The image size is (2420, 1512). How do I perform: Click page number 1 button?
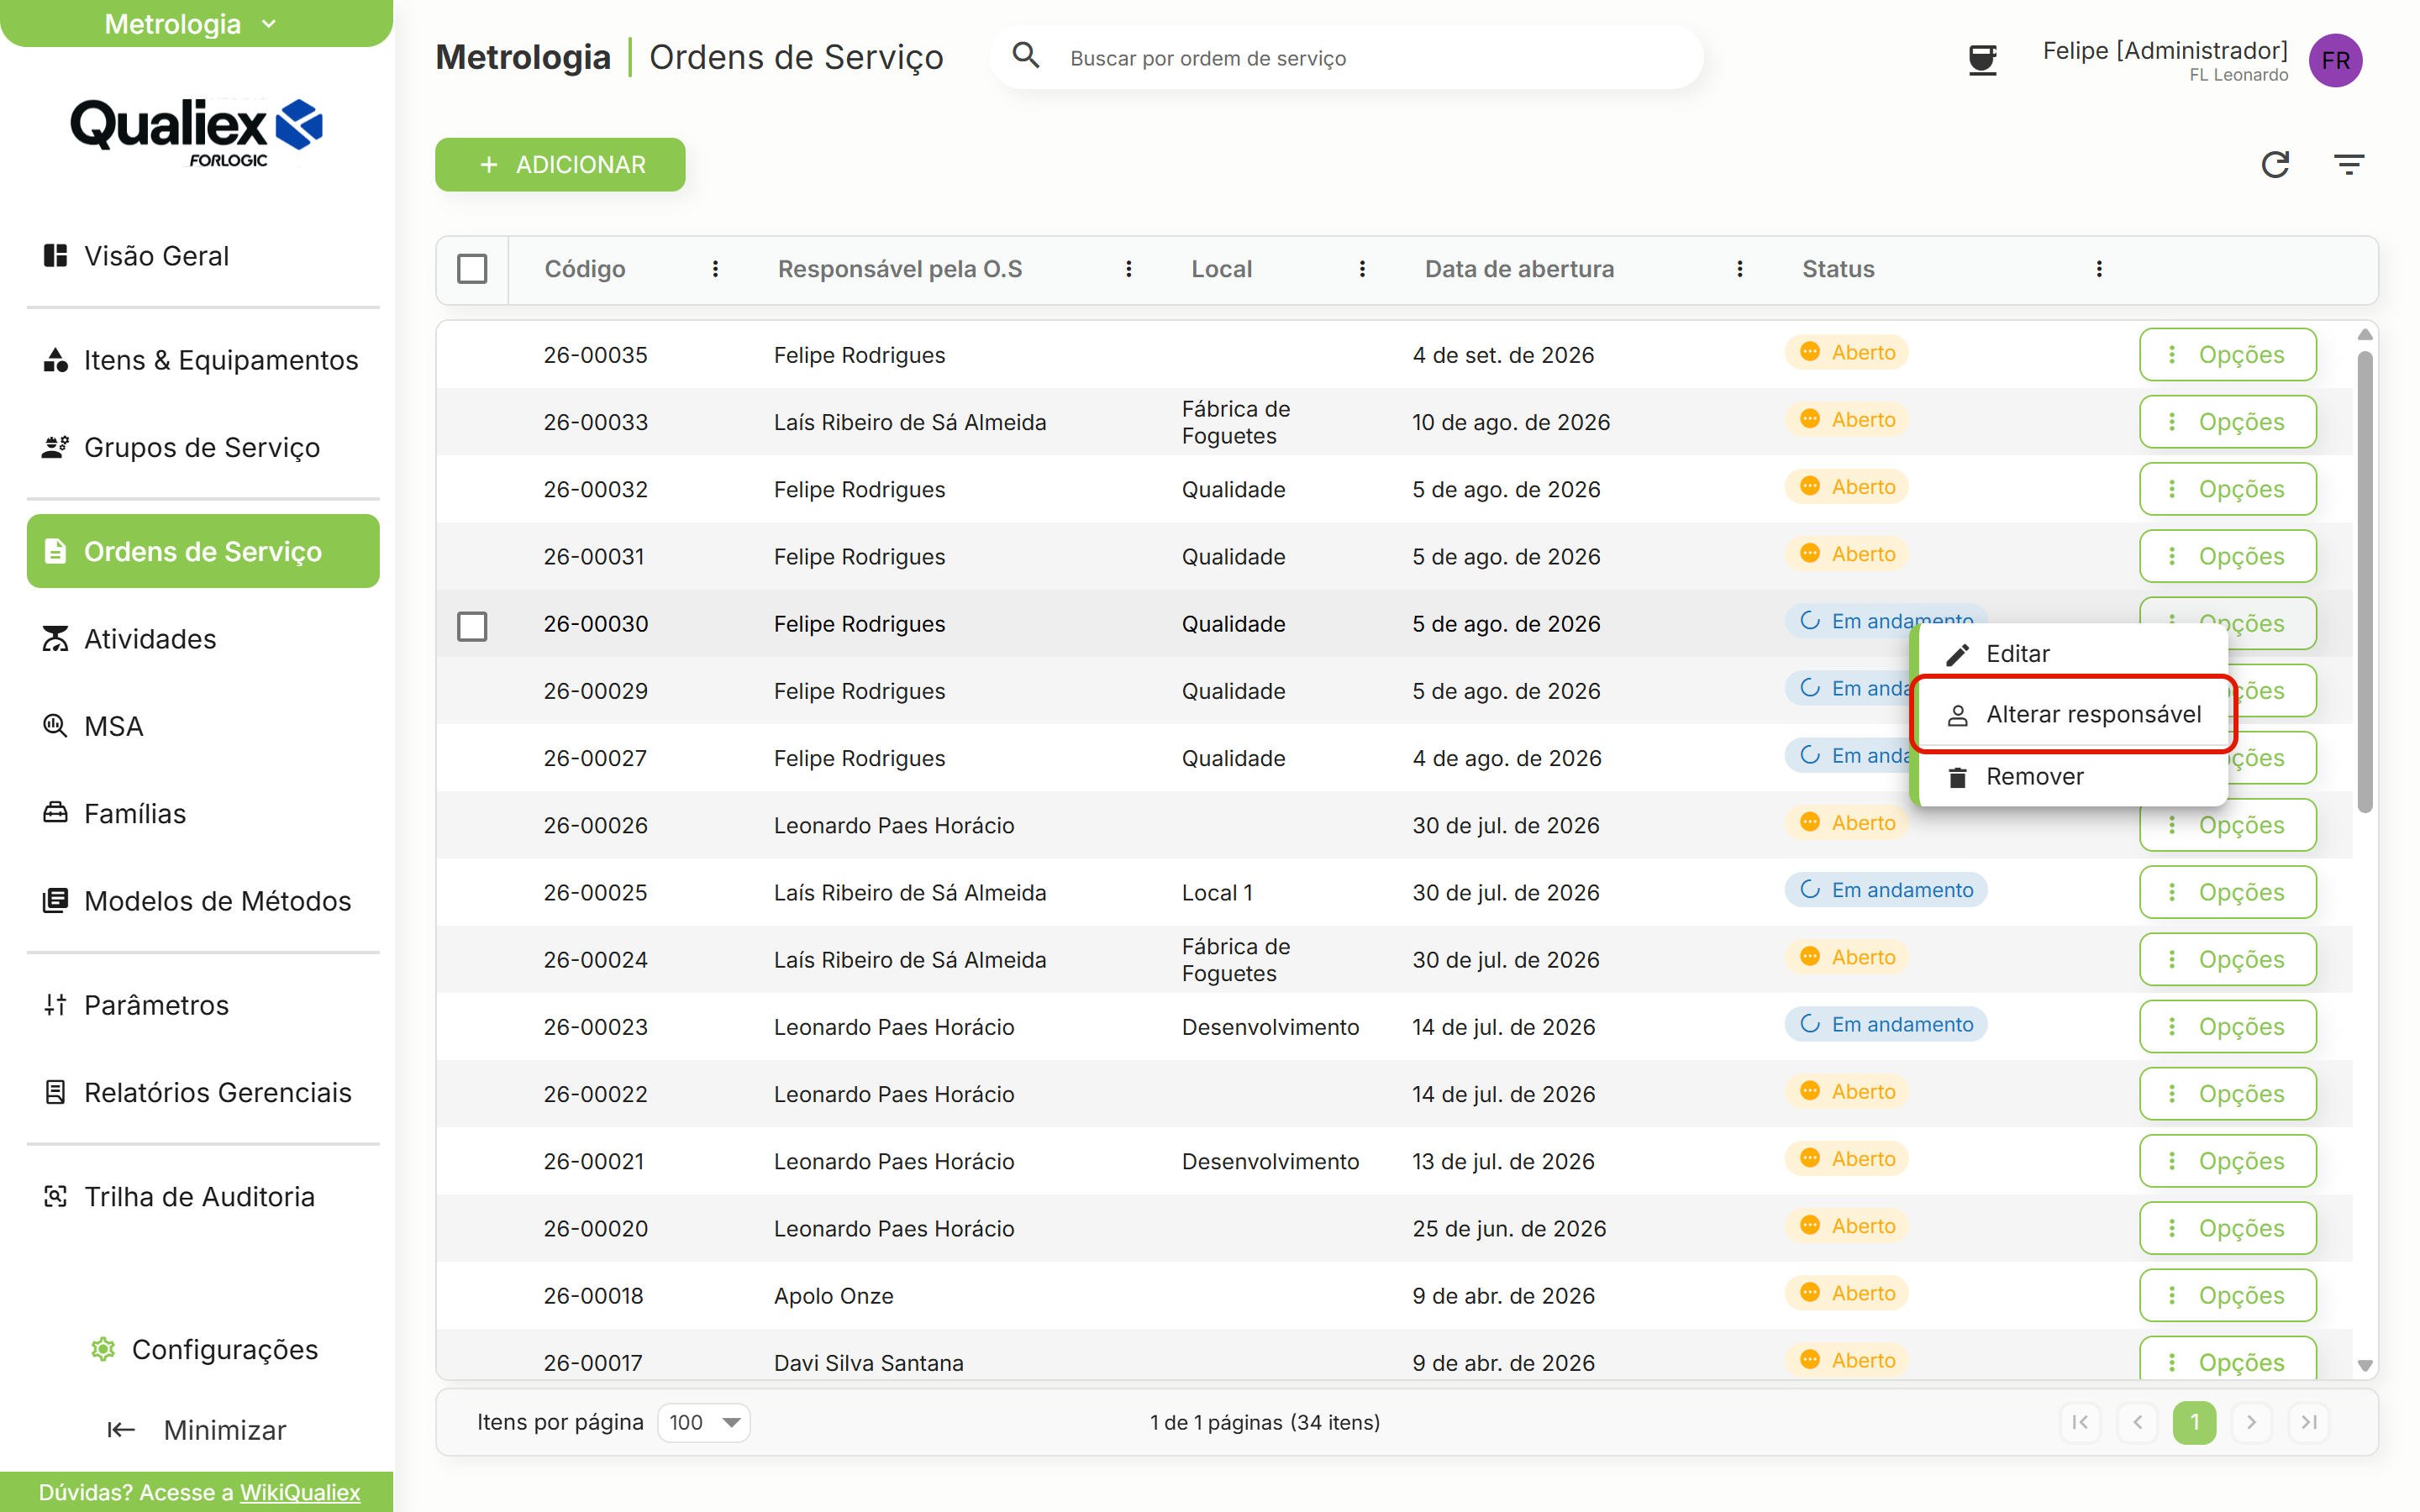pos(2194,1422)
